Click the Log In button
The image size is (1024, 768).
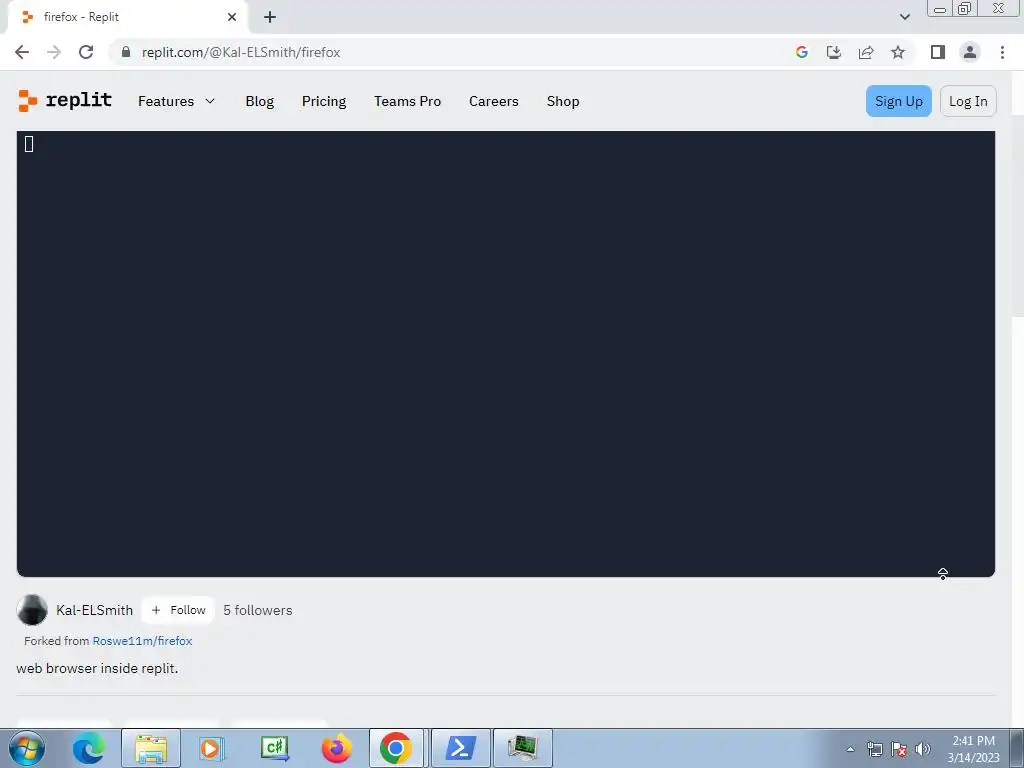tap(968, 101)
